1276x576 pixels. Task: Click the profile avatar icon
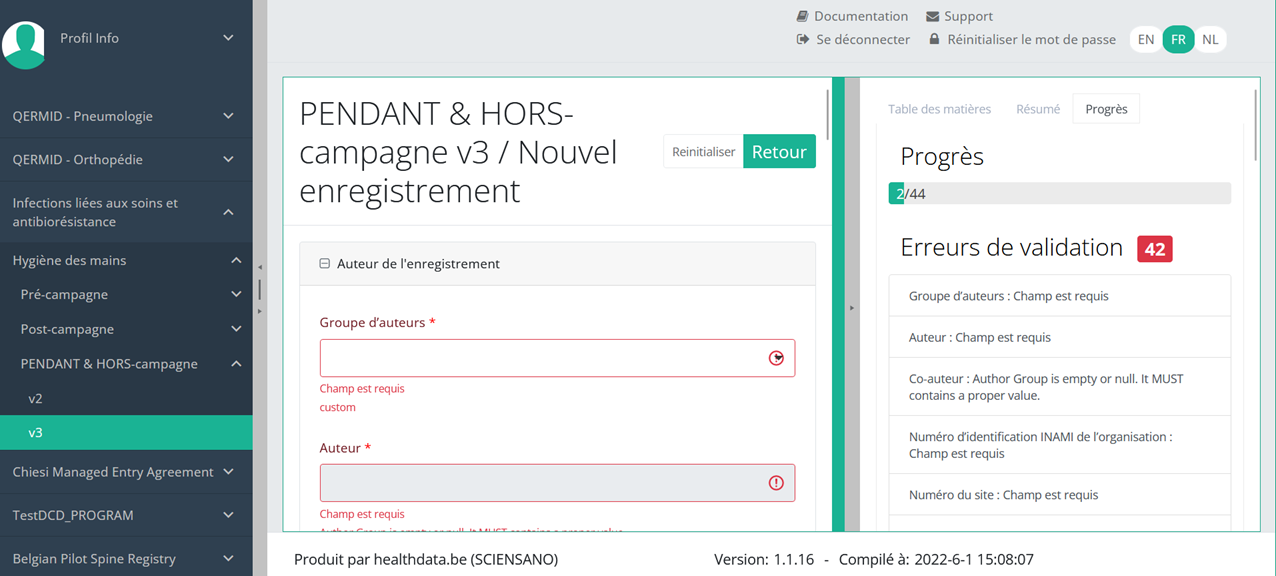pyautogui.click(x=24, y=44)
